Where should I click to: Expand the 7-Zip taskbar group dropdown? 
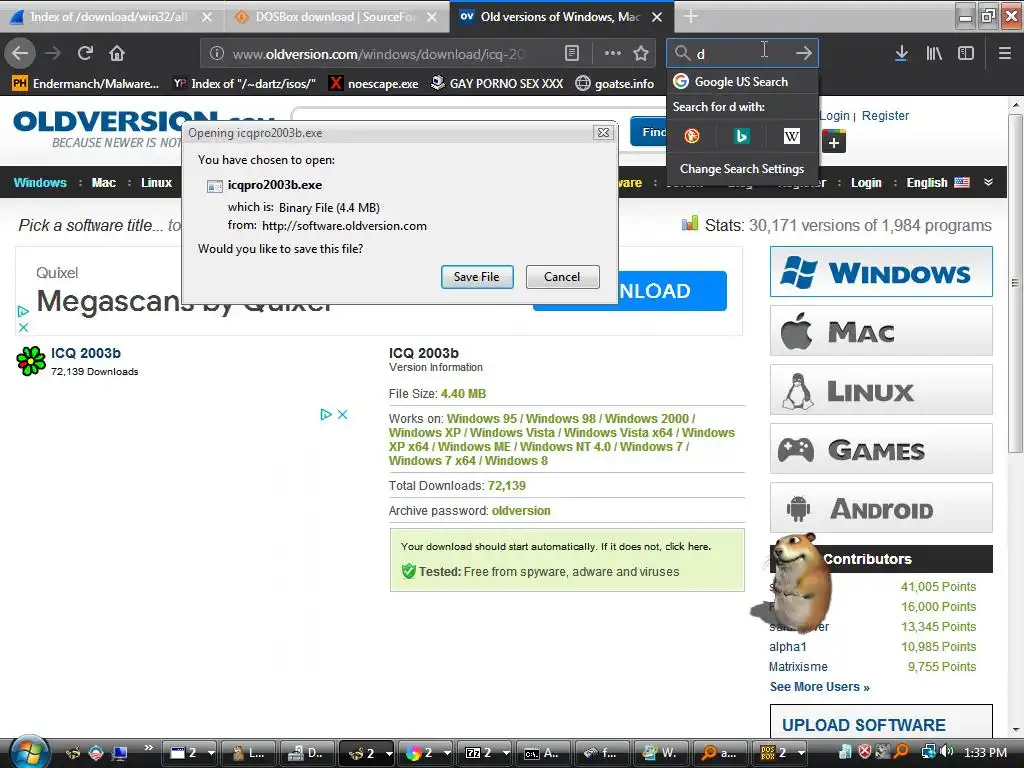click(505, 753)
